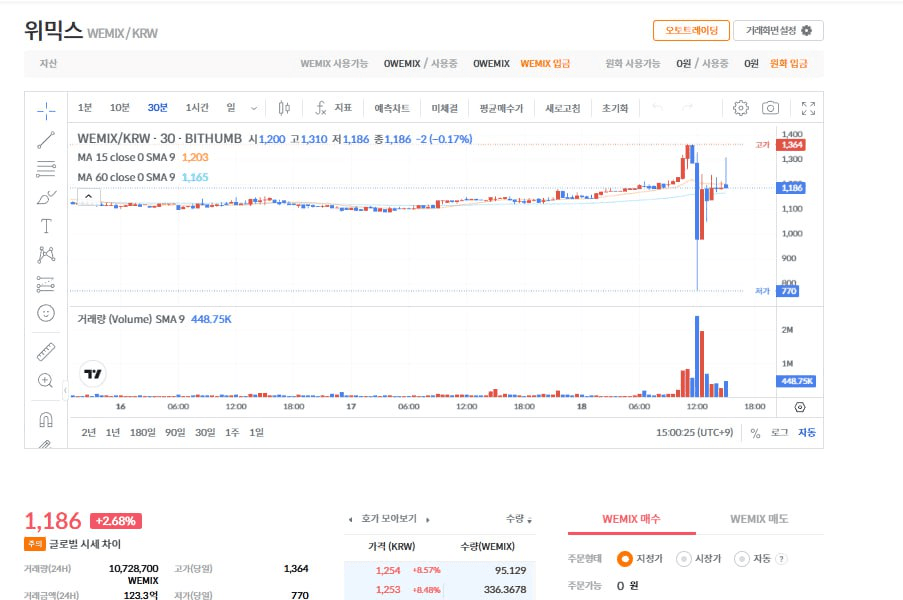Click 초기화 to reset chart
The height and width of the screenshot is (600, 903).
click(x=614, y=108)
